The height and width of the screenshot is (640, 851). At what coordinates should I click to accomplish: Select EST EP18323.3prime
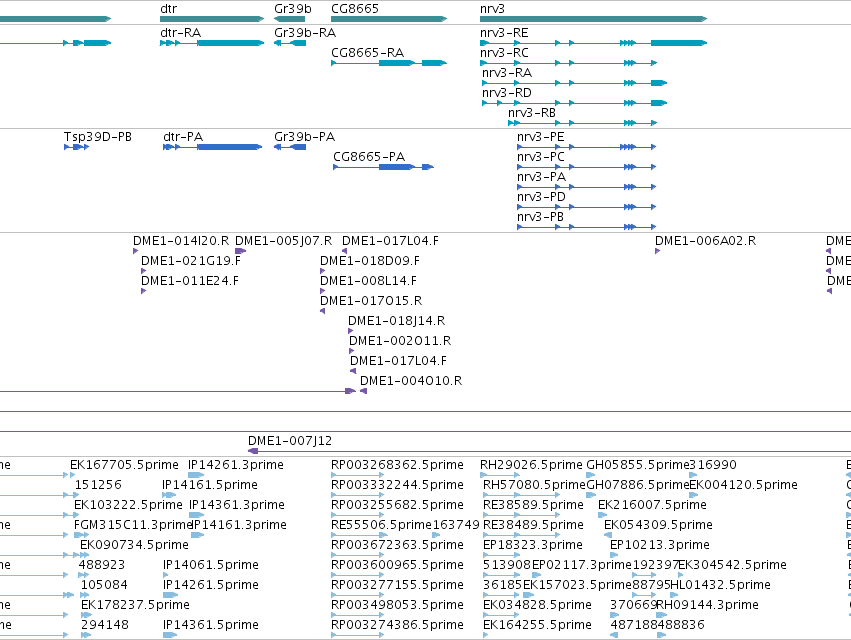(x=532, y=545)
